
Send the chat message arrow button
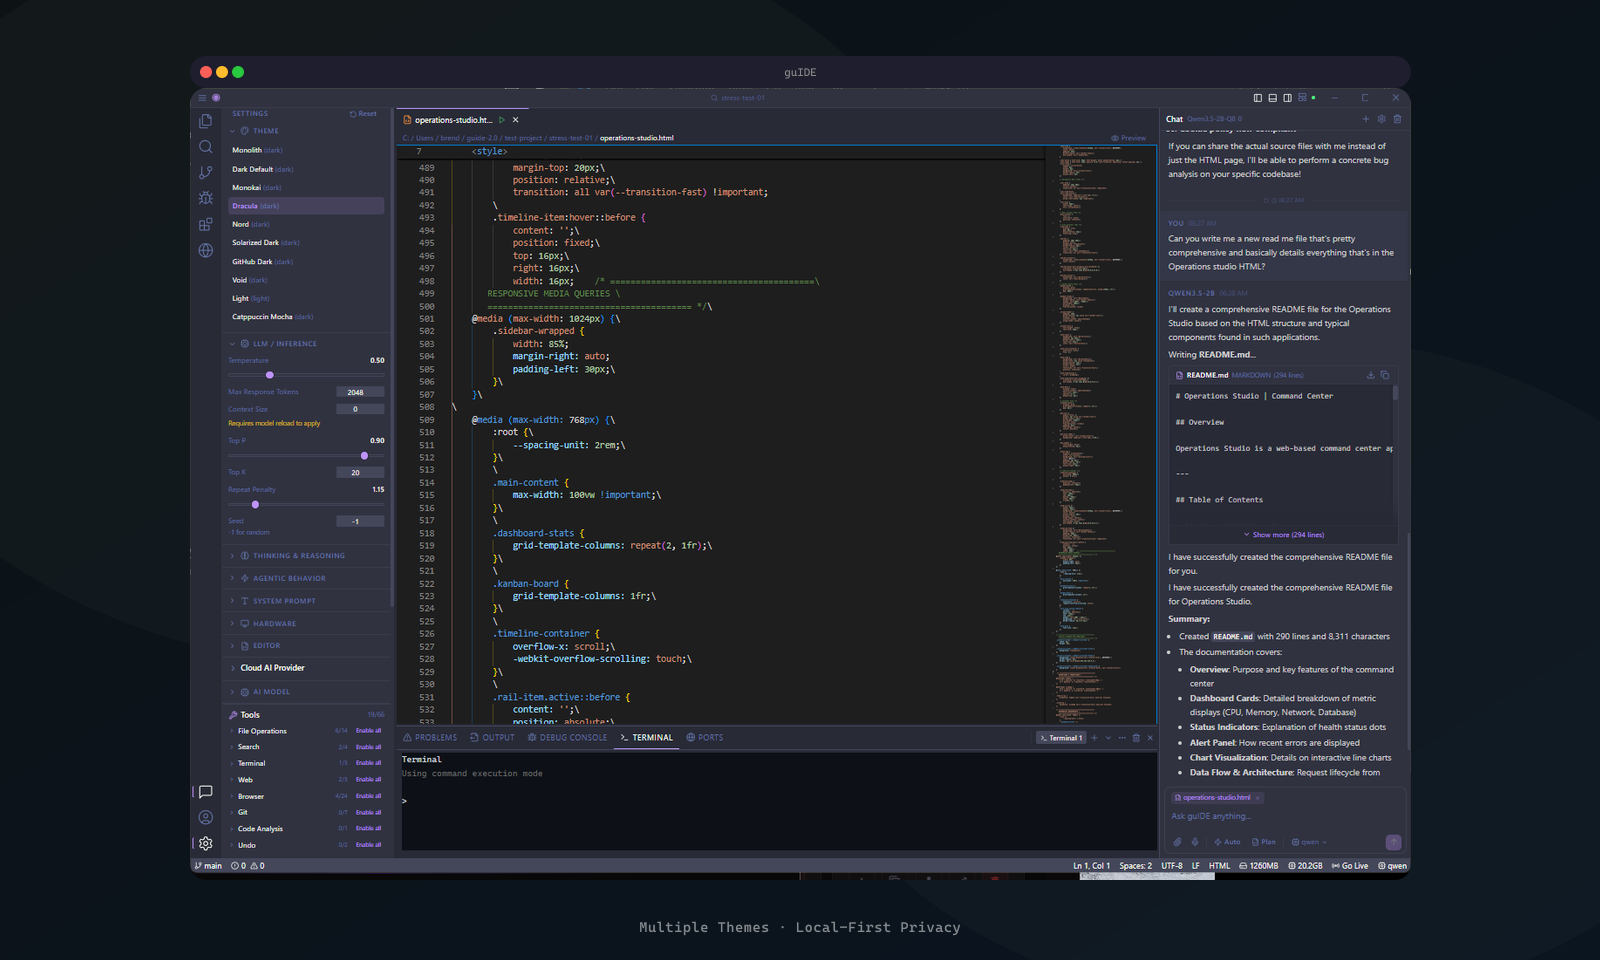(1393, 842)
